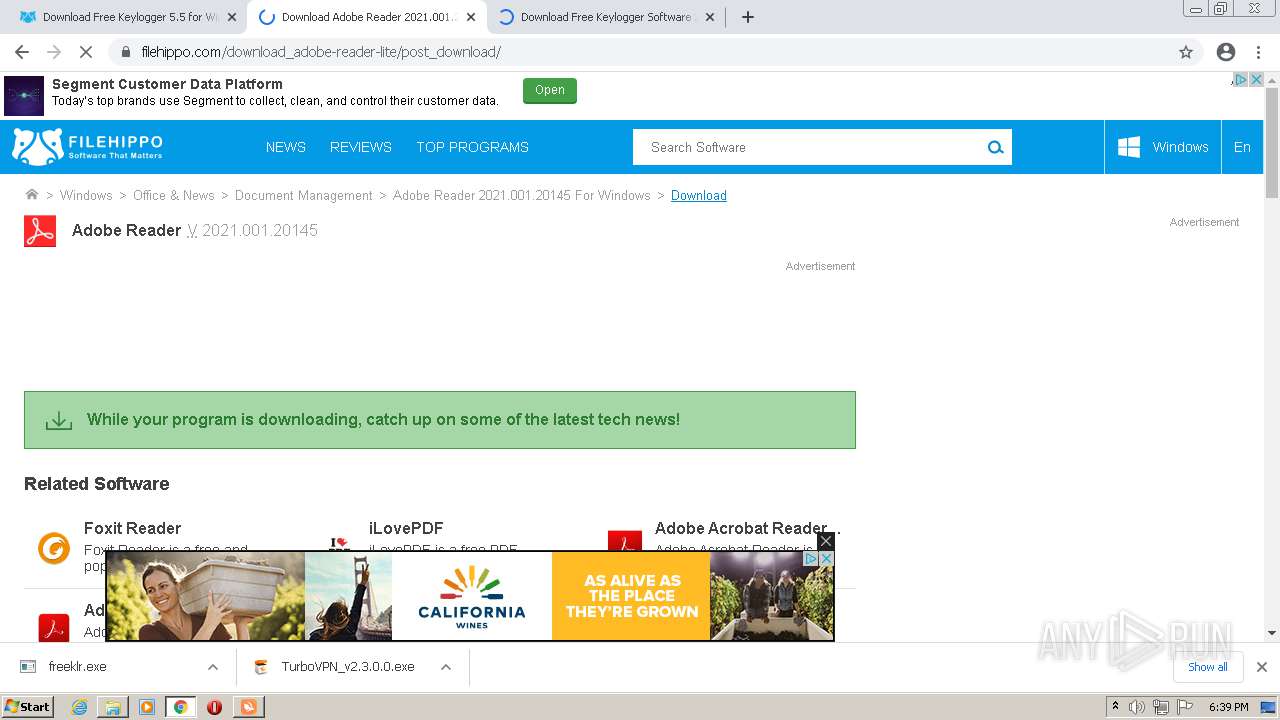
Task: Switch to Download Free Keylogger Software tab
Action: (605, 17)
